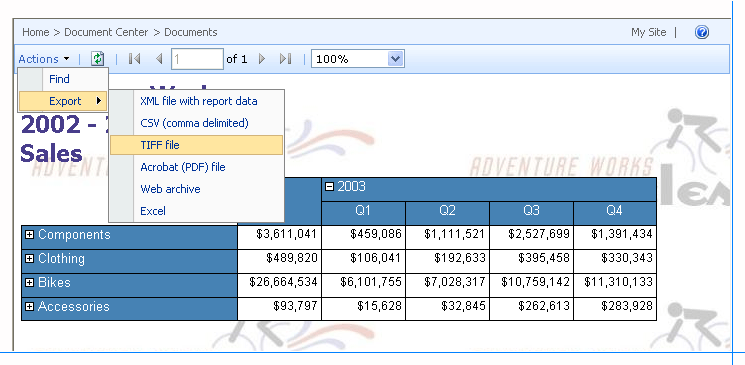Image resolution: width=745 pixels, height=365 pixels.
Task: Expand the Clothing row
Action: pos(29,259)
